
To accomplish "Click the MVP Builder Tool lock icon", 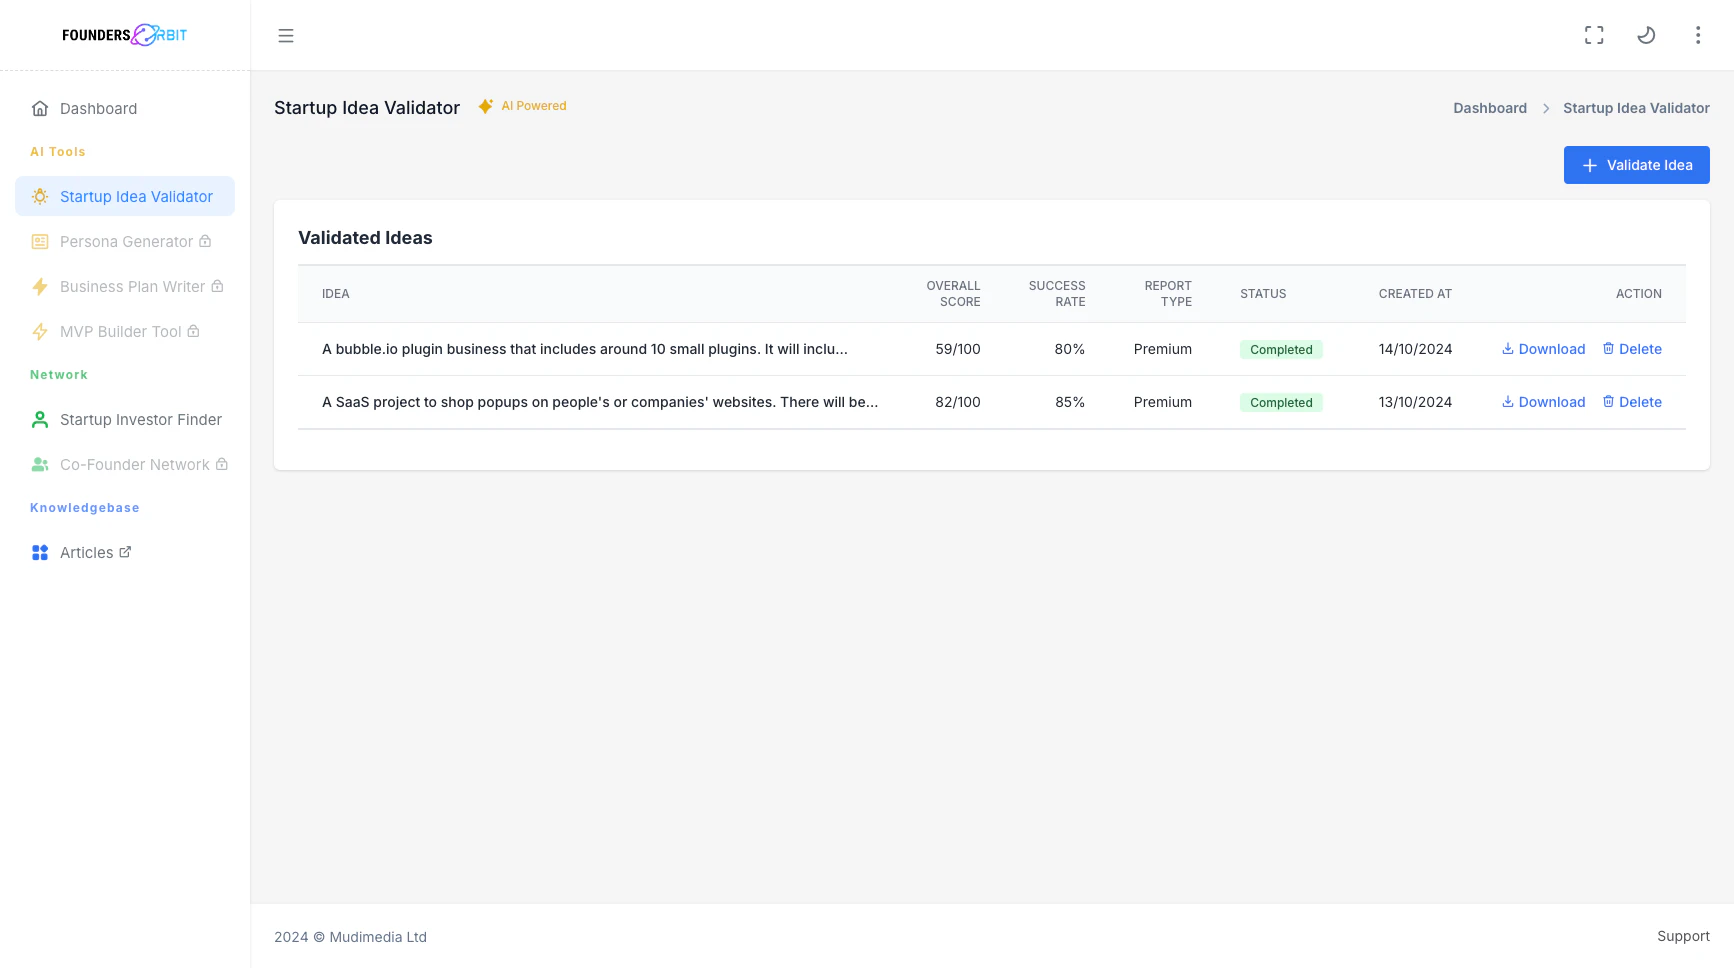I will pos(193,331).
